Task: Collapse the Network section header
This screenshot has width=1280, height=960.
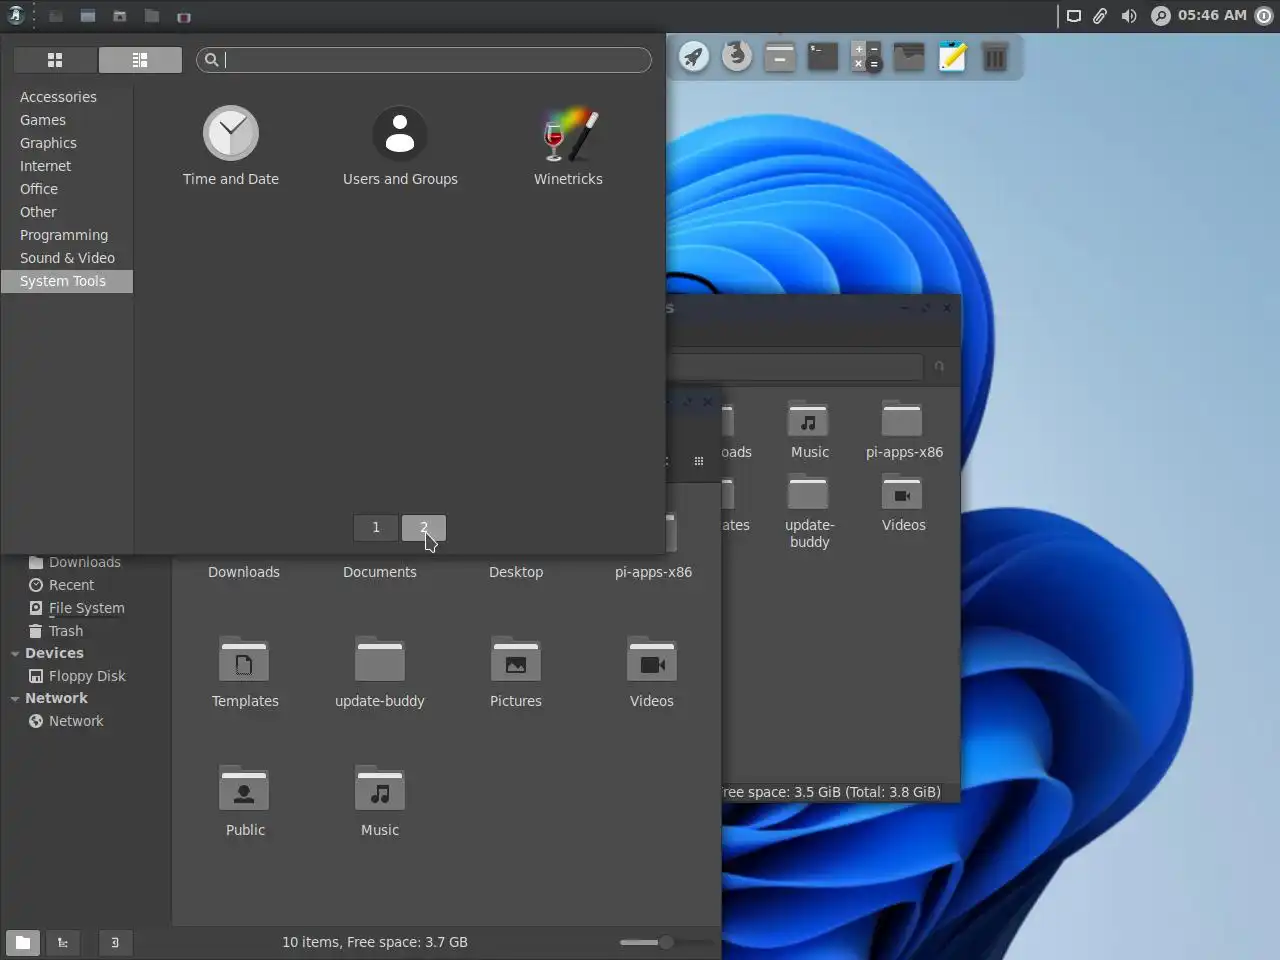Action: (x=15, y=699)
